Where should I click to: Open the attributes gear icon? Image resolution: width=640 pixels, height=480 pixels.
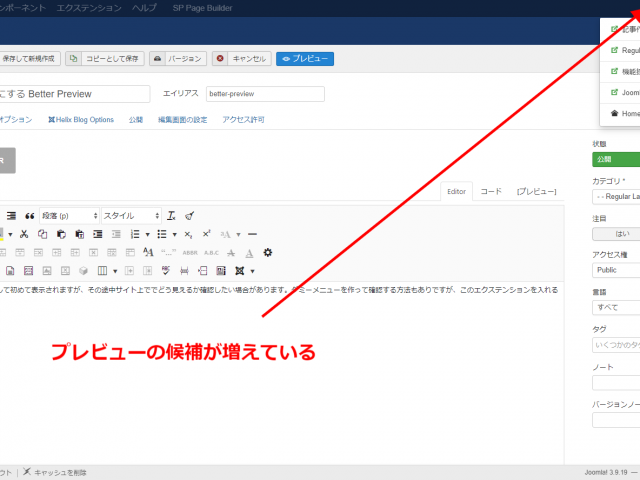click(268, 253)
